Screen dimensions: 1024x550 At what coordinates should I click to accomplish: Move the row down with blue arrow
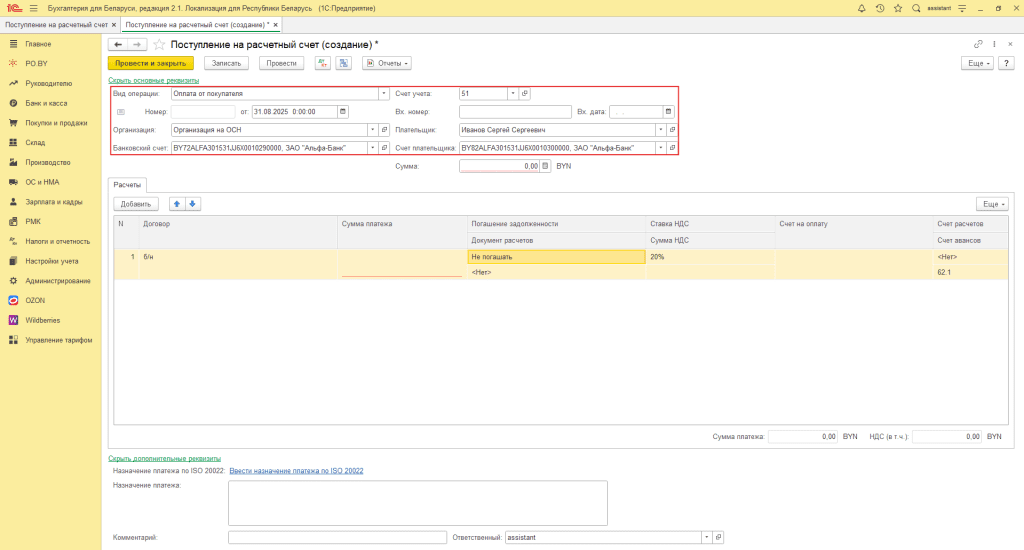click(x=192, y=204)
